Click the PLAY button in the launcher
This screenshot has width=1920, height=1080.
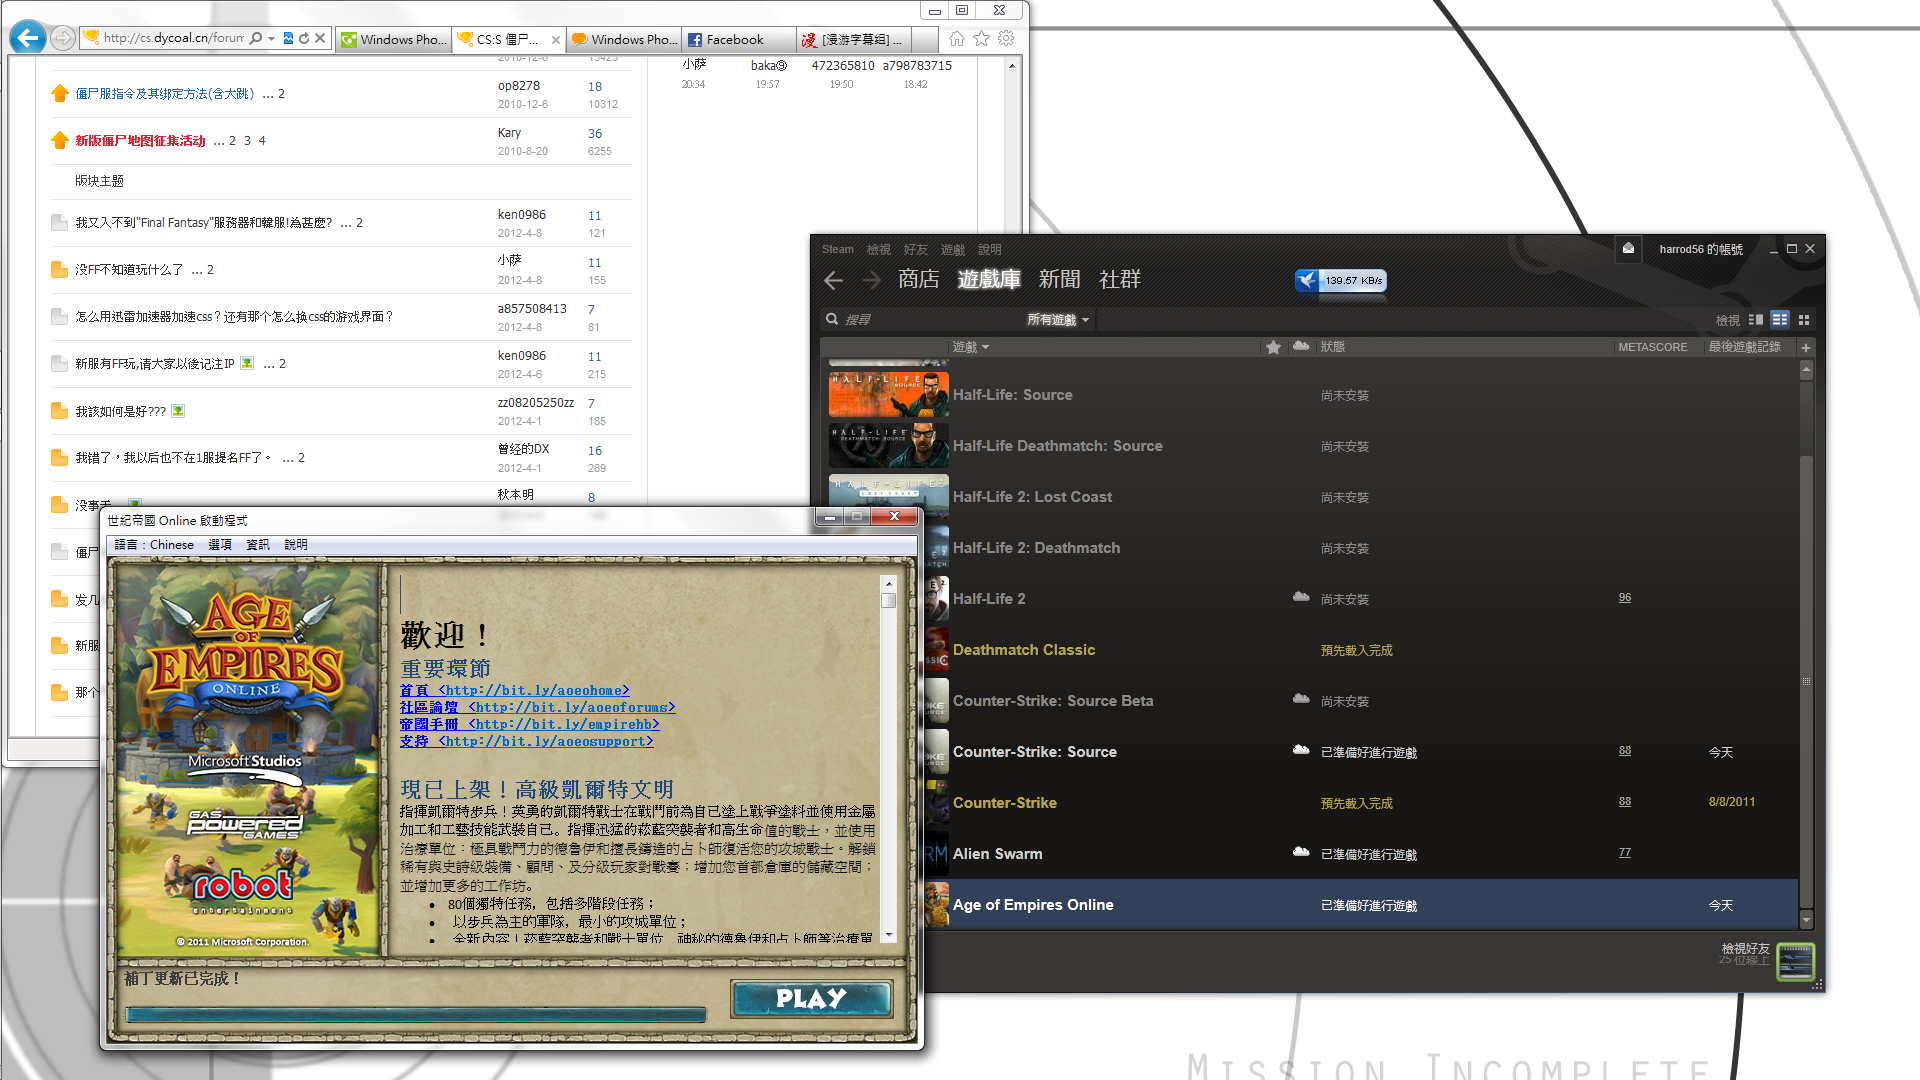tap(812, 998)
